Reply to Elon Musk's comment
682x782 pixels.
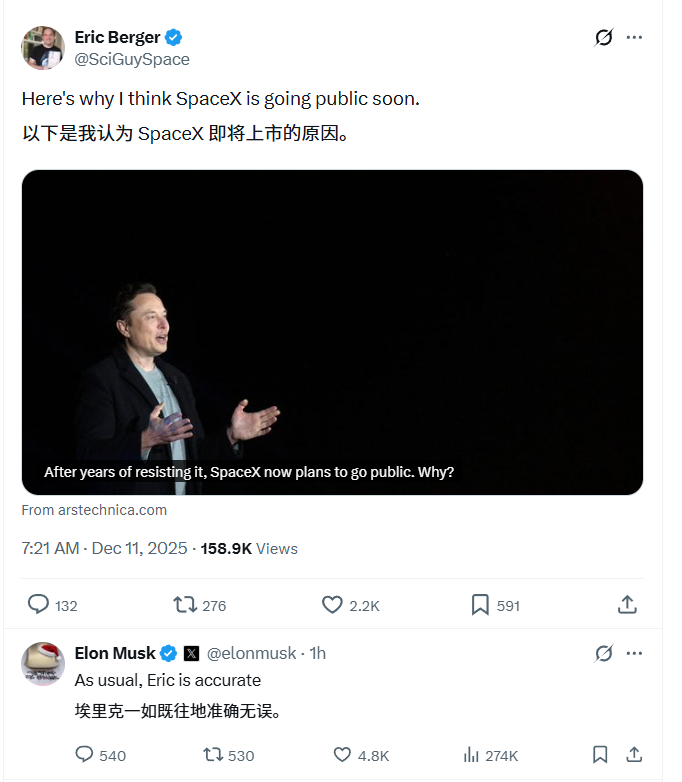coord(86,755)
